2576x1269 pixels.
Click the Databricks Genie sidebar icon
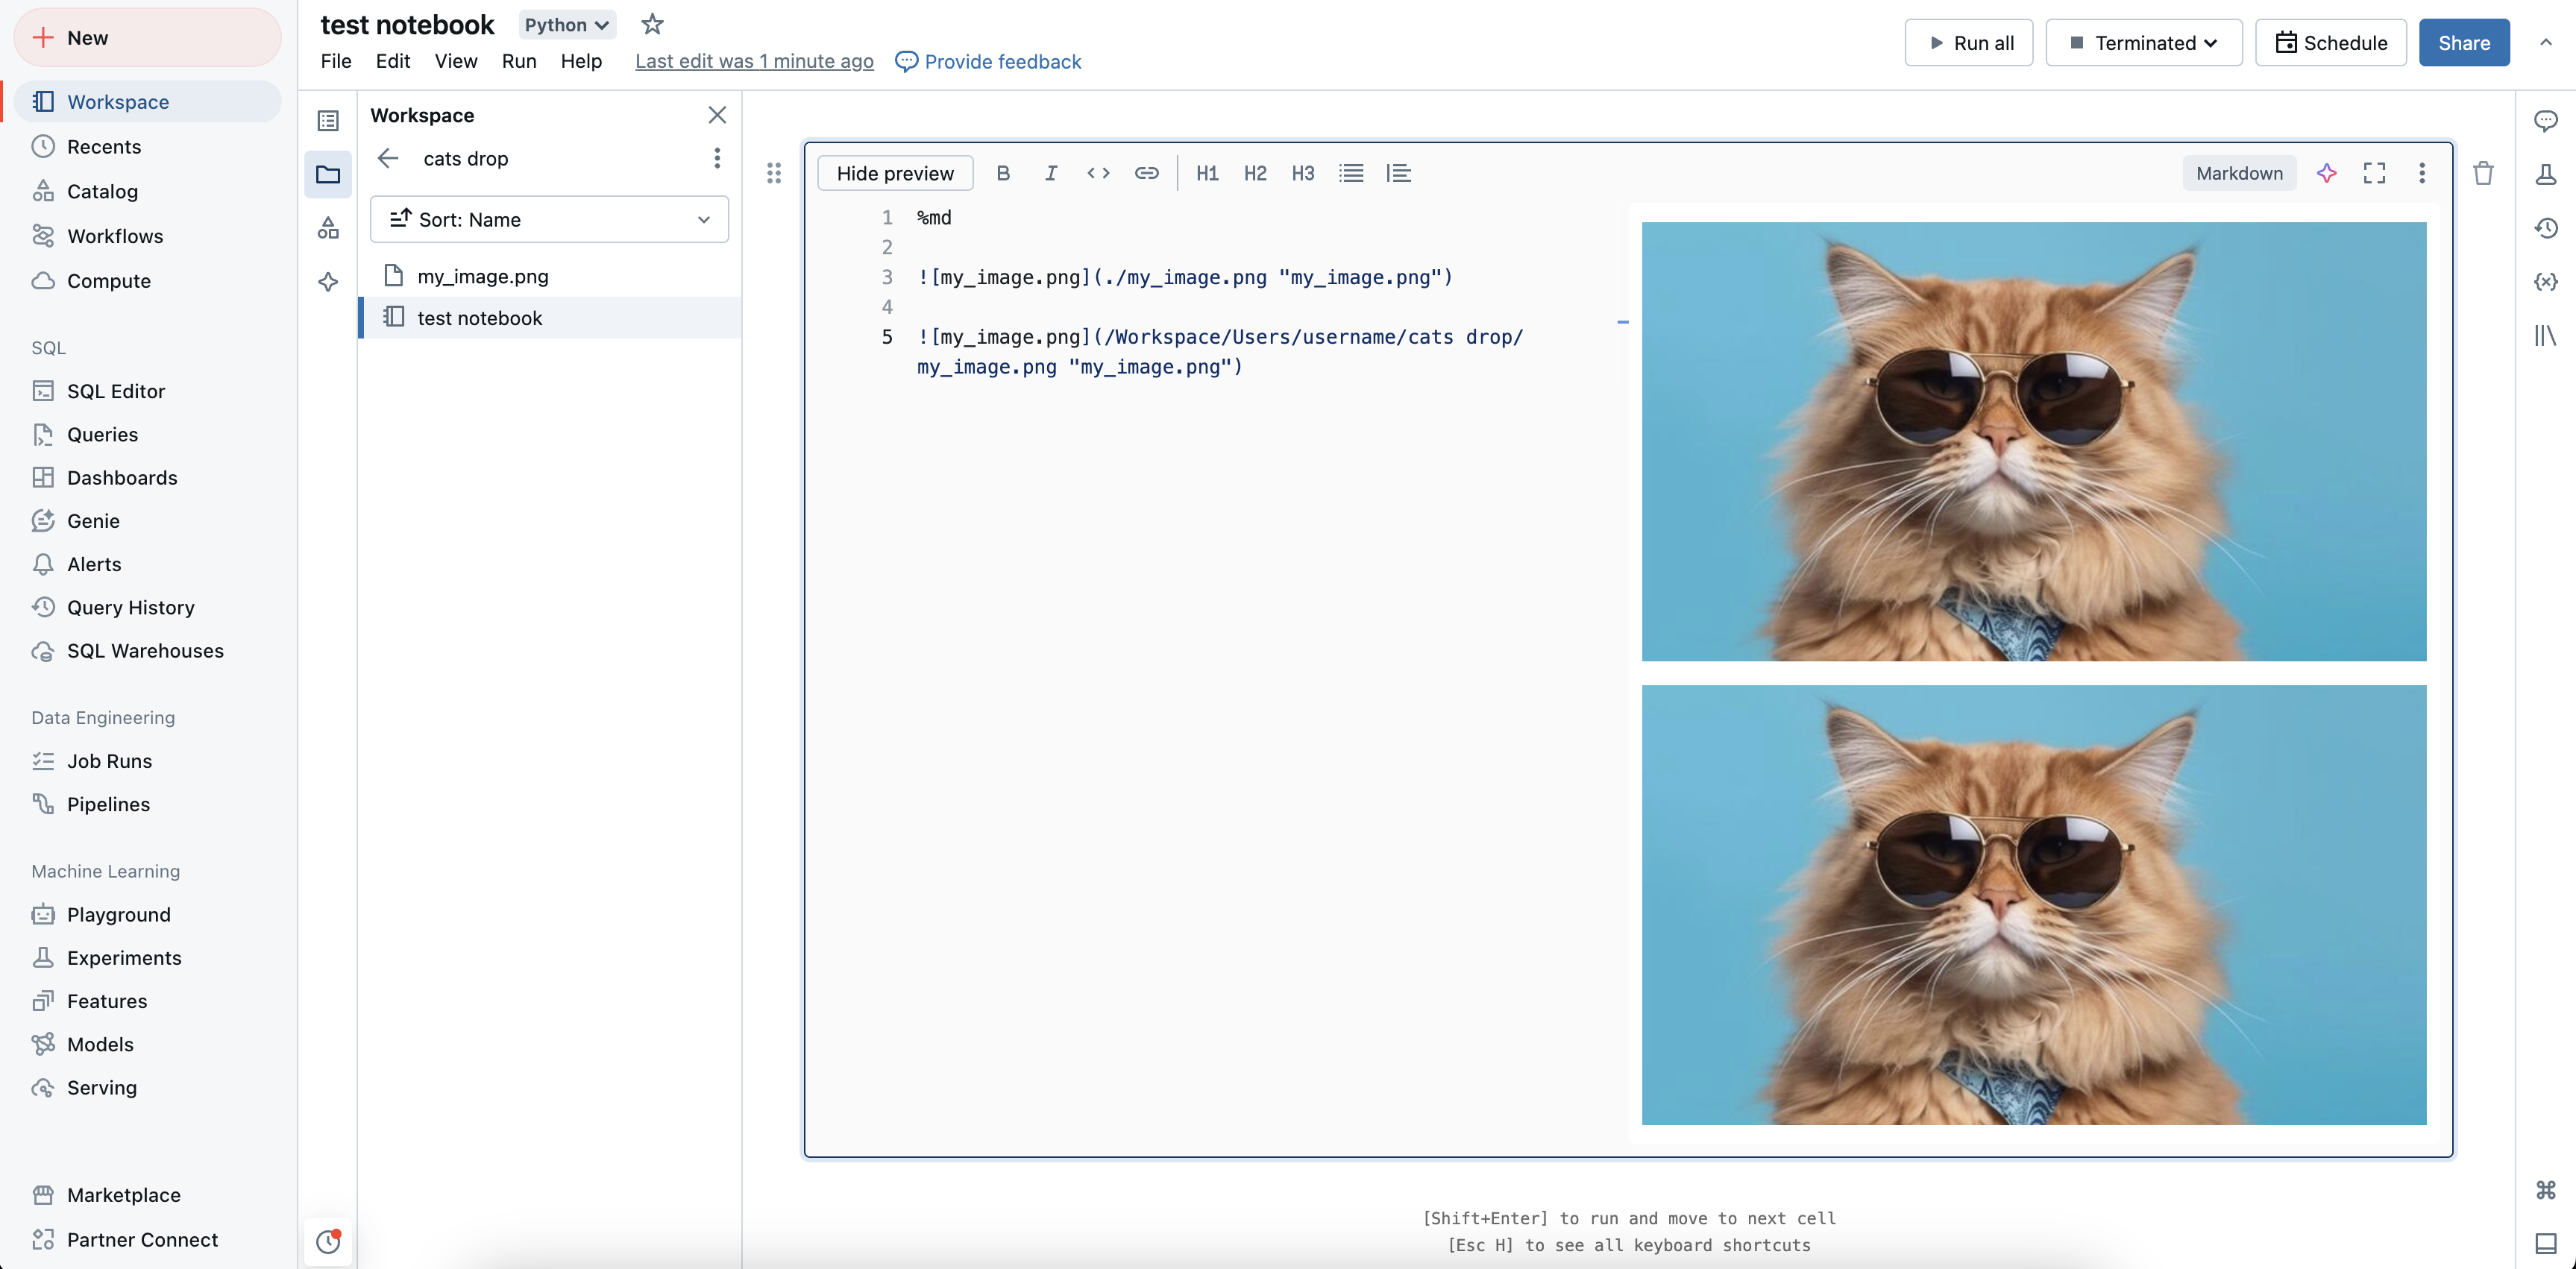(x=43, y=520)
